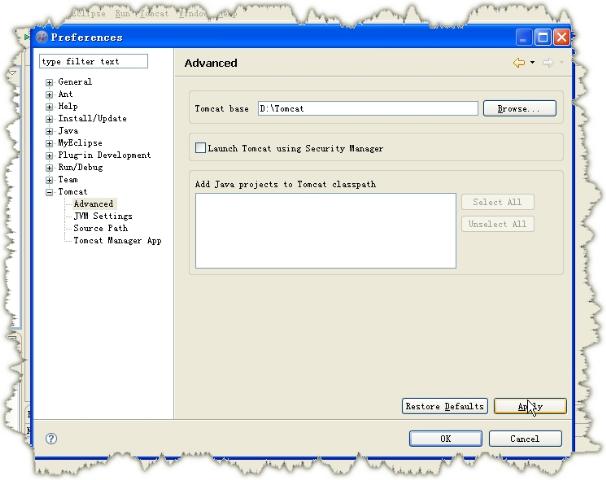This screenshot has width=606, height=480.
Task: Click the Tomcat base path field
Action: tap(368, 109)
